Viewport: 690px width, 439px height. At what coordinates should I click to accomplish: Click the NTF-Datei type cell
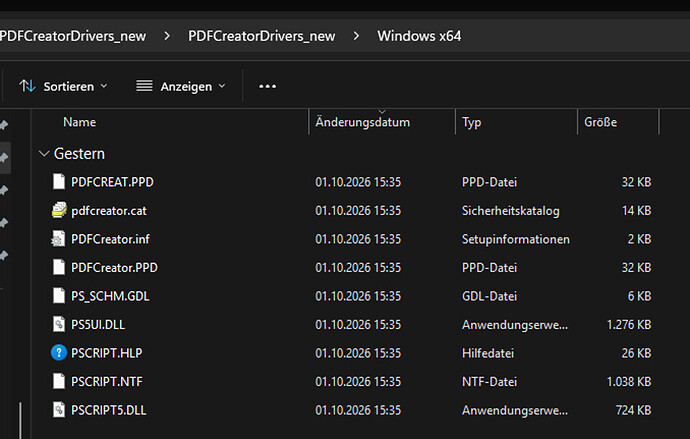[489, 382]
